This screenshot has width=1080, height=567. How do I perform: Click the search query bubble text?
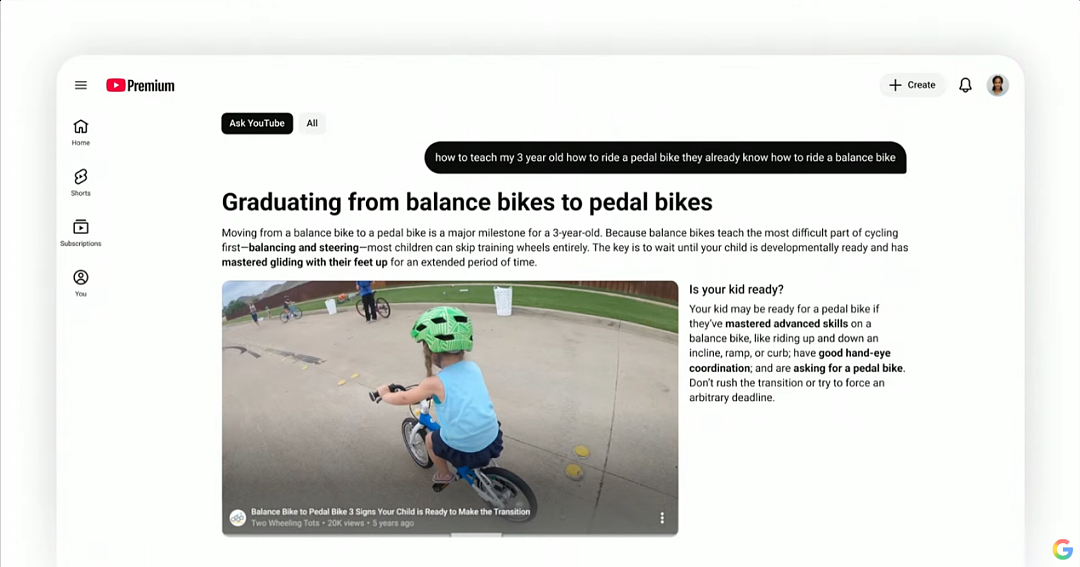665,158
